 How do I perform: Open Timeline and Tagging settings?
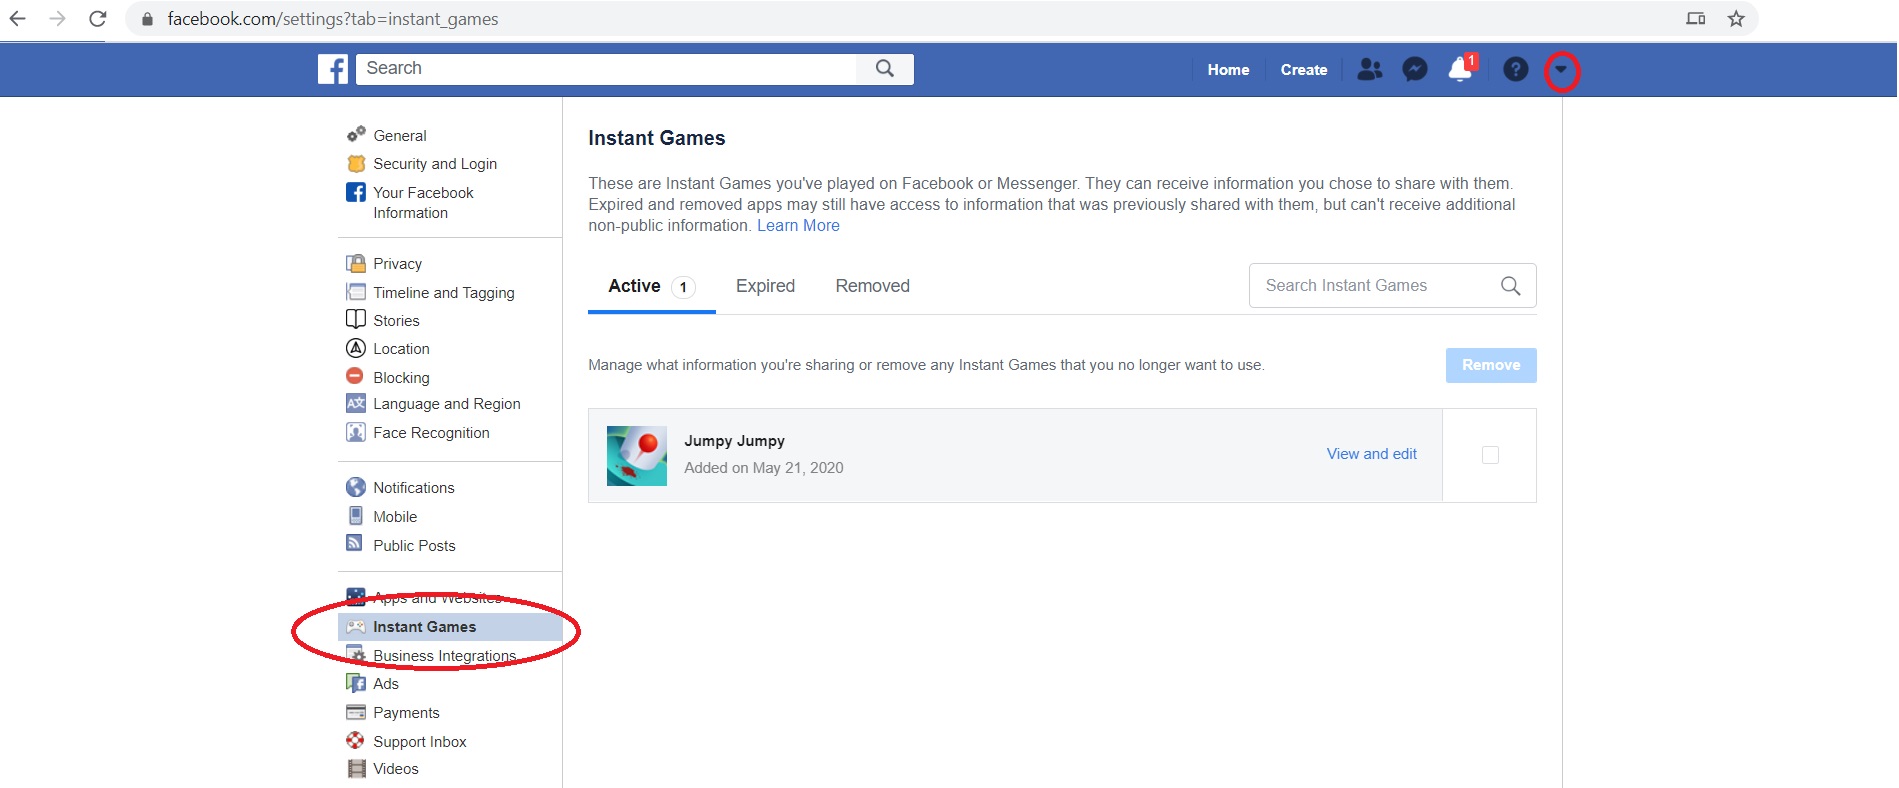[444, 292]
